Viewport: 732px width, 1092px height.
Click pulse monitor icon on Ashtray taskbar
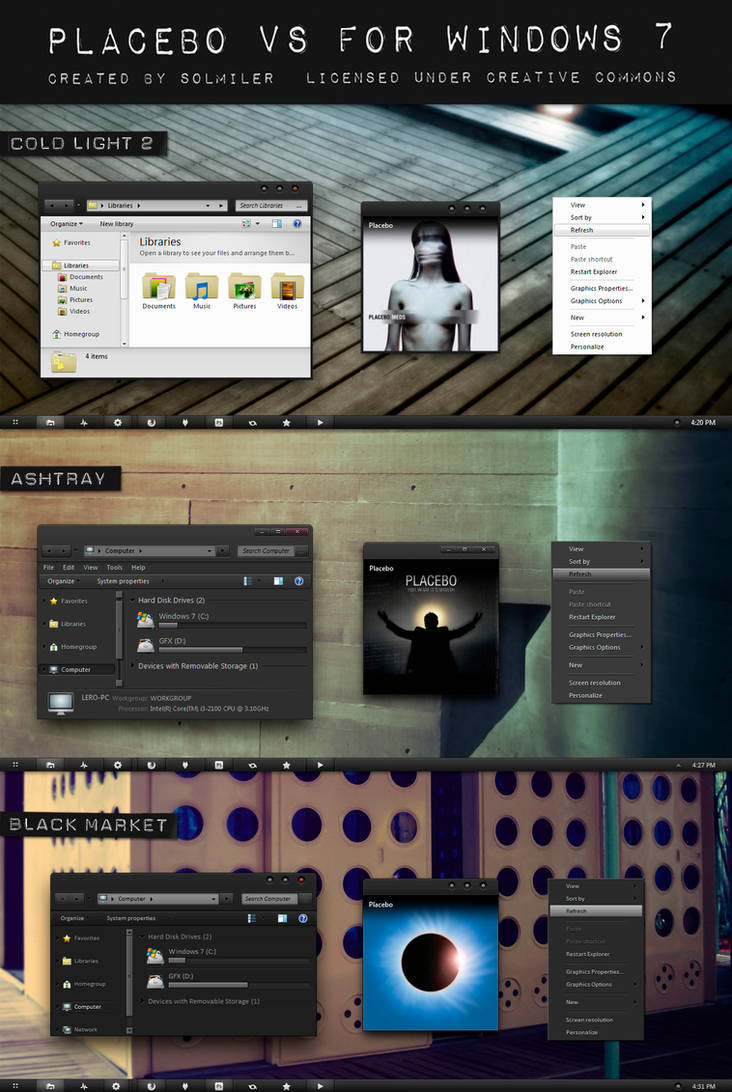coord(84,765)
